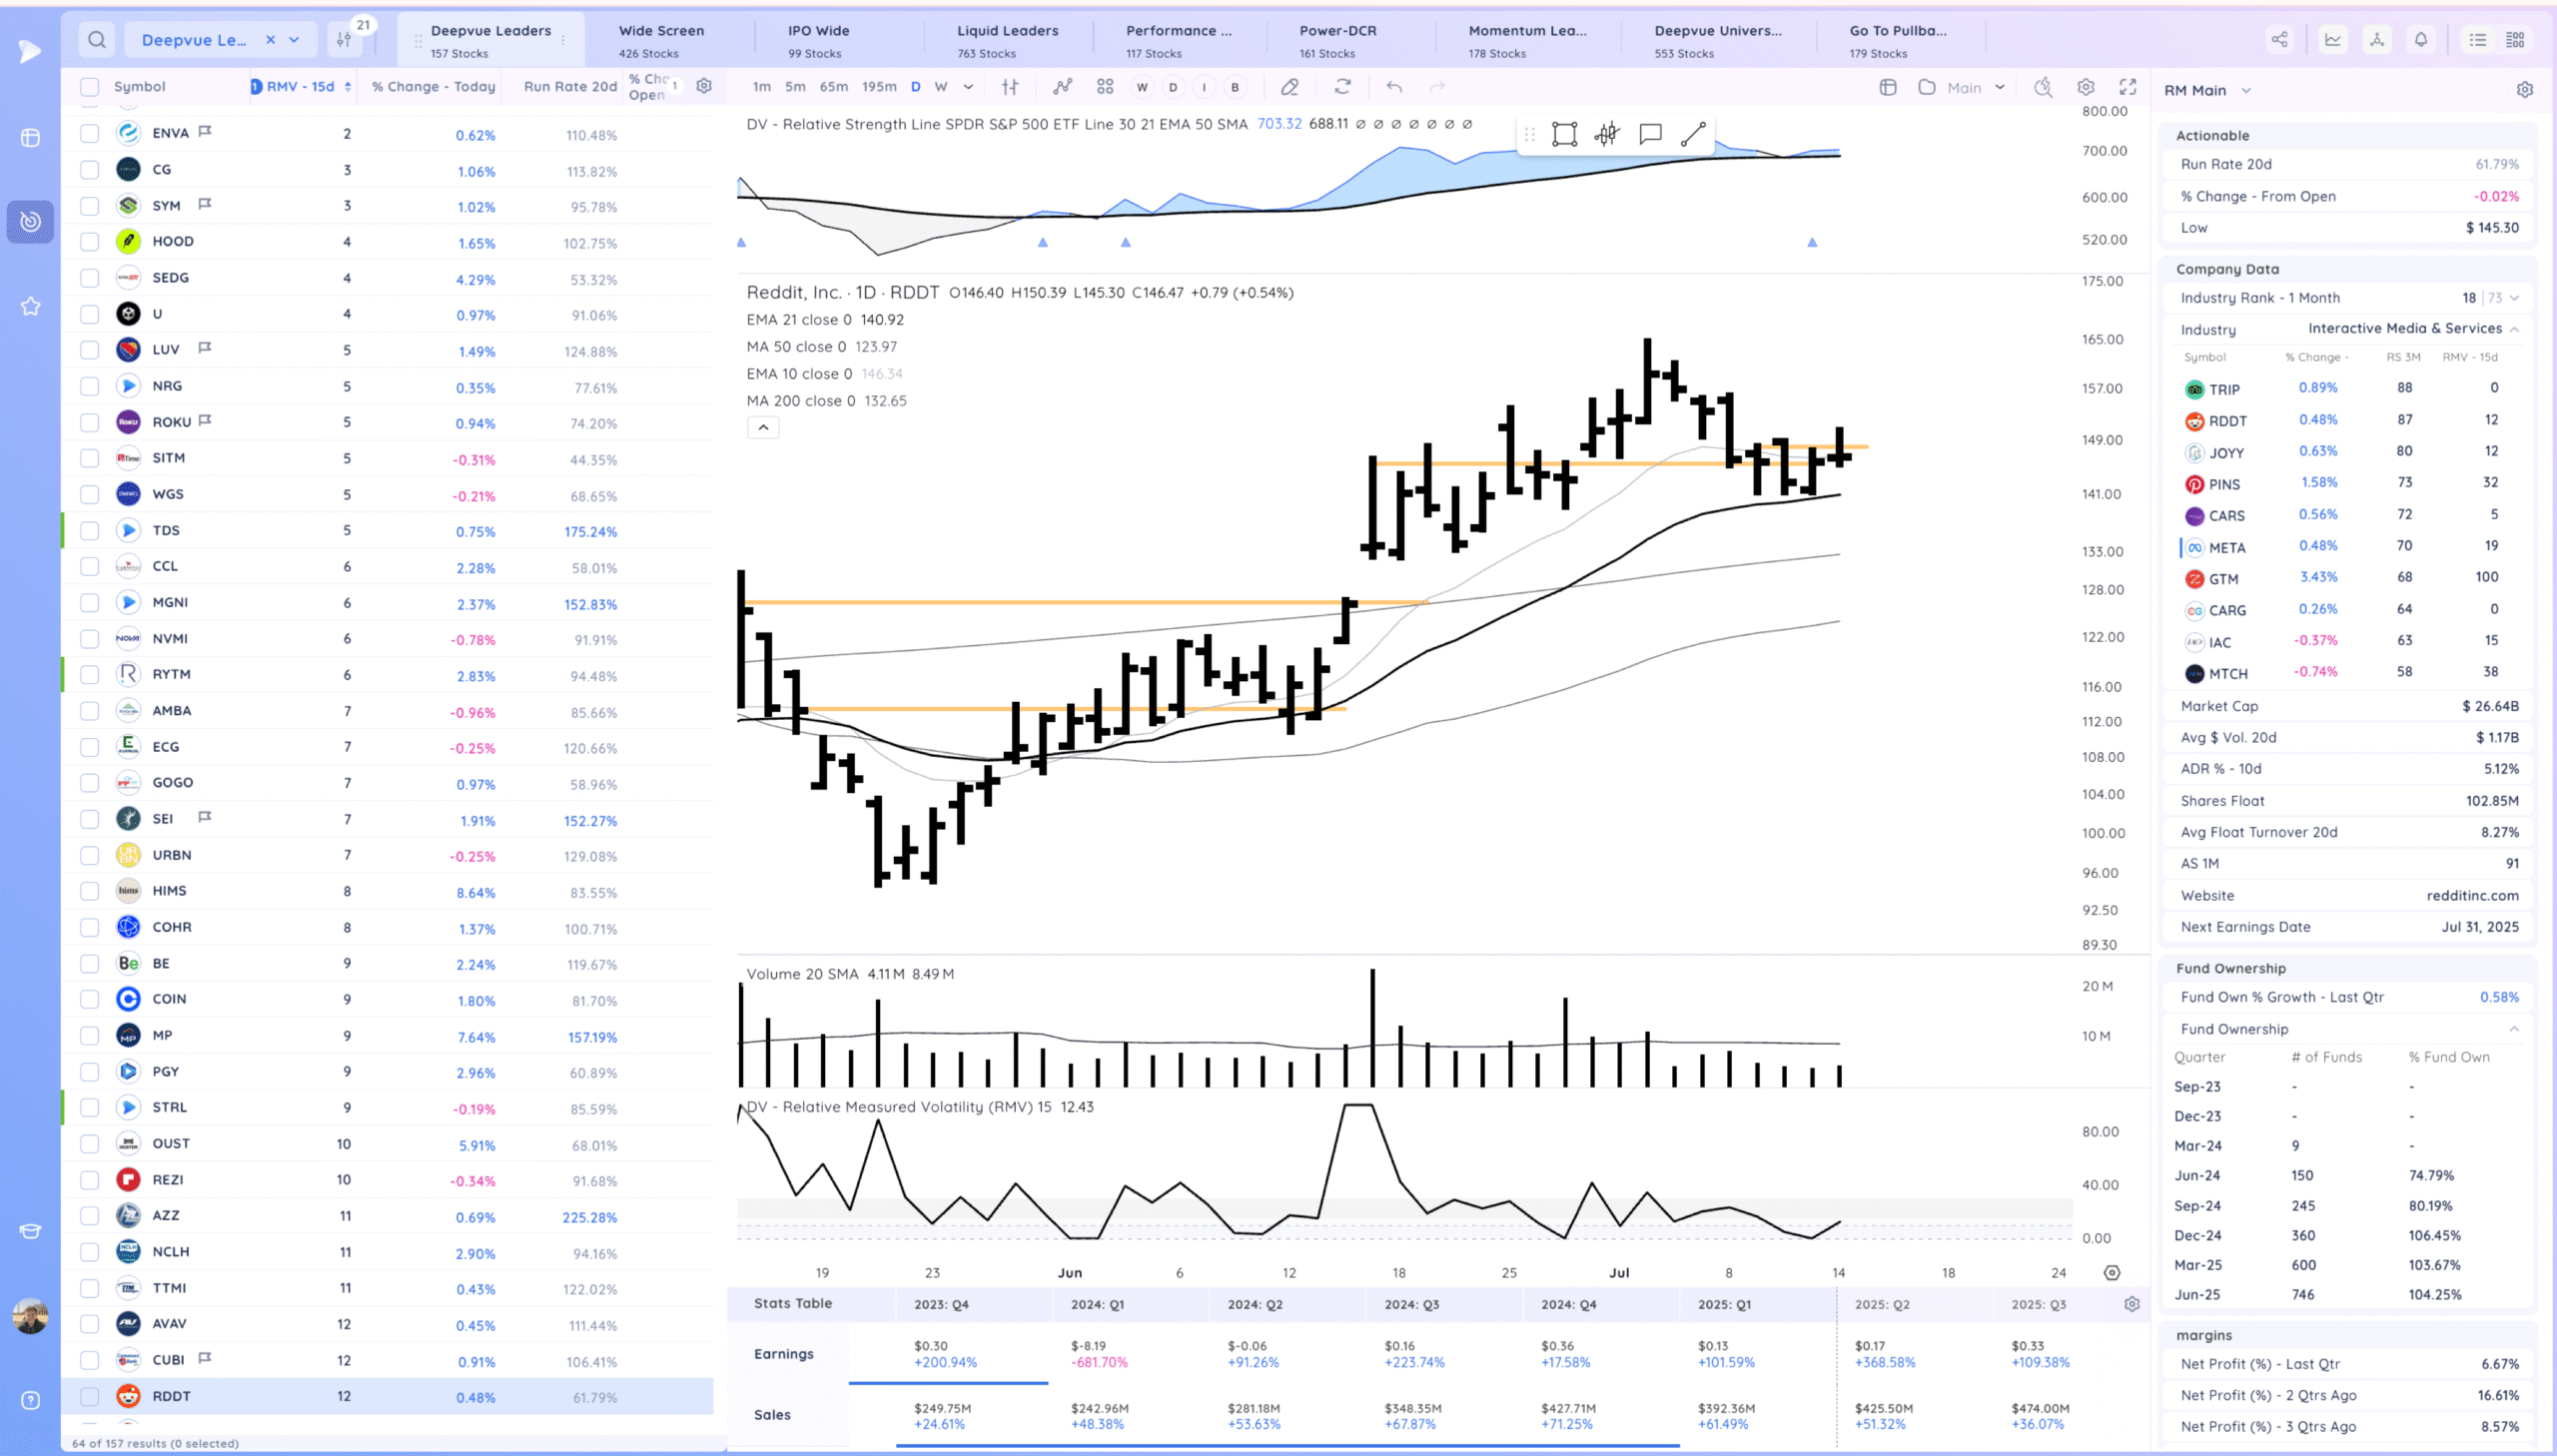
Task: Click the eraser icon in the chart toolbar
Action: click(1289, 87)
